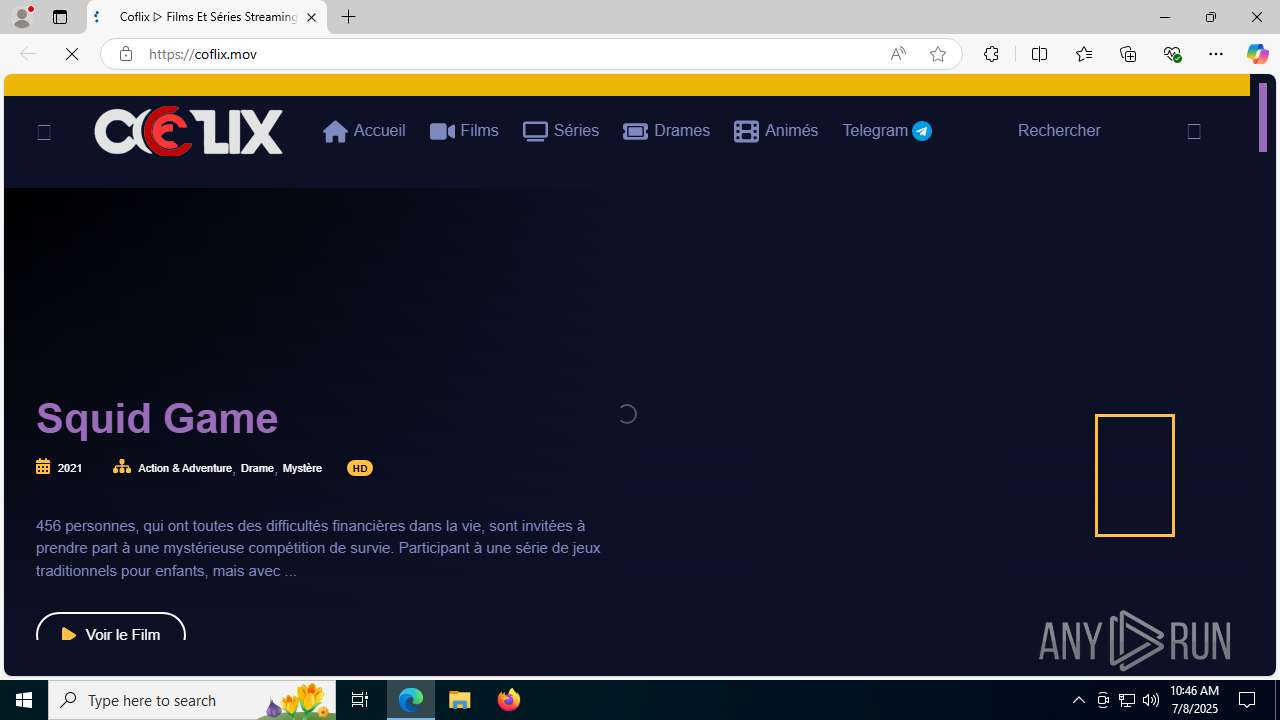Open the notification center
1280x720 pixels.
pyautogui.click(x=1248, y=700)
